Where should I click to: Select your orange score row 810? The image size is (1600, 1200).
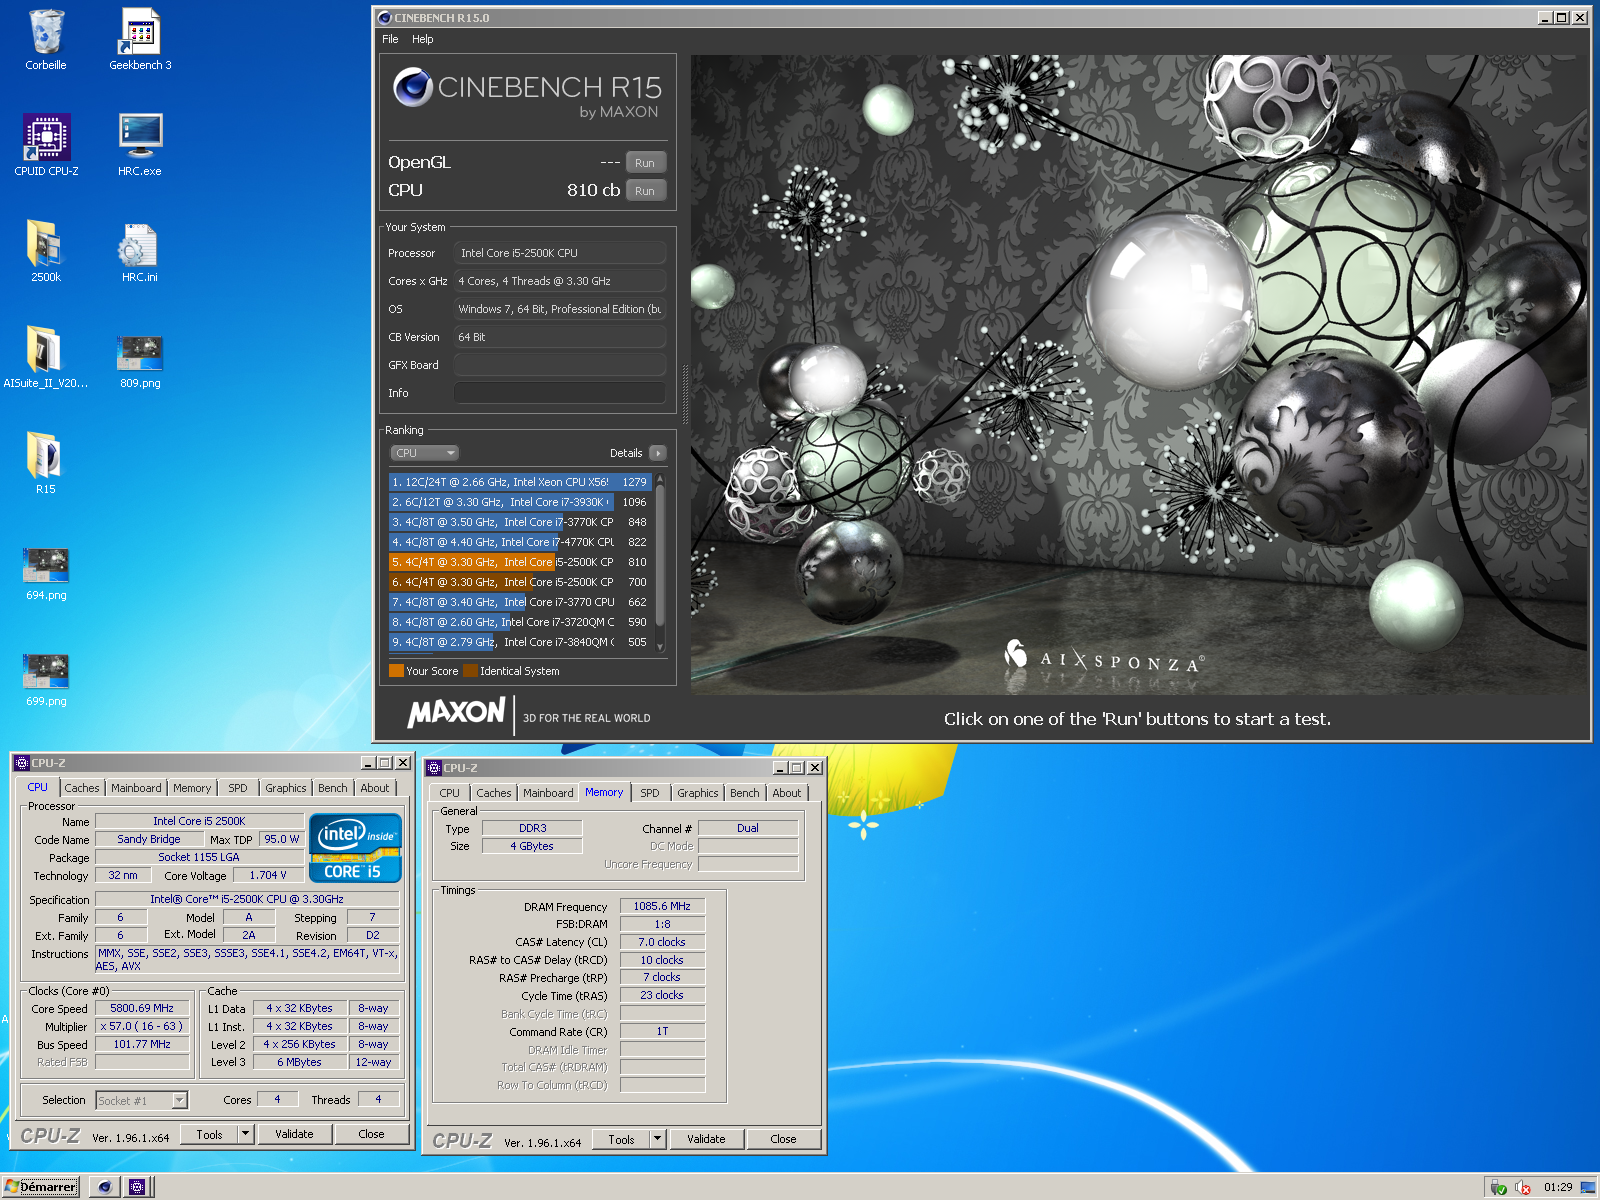click(x=520, y=562)
